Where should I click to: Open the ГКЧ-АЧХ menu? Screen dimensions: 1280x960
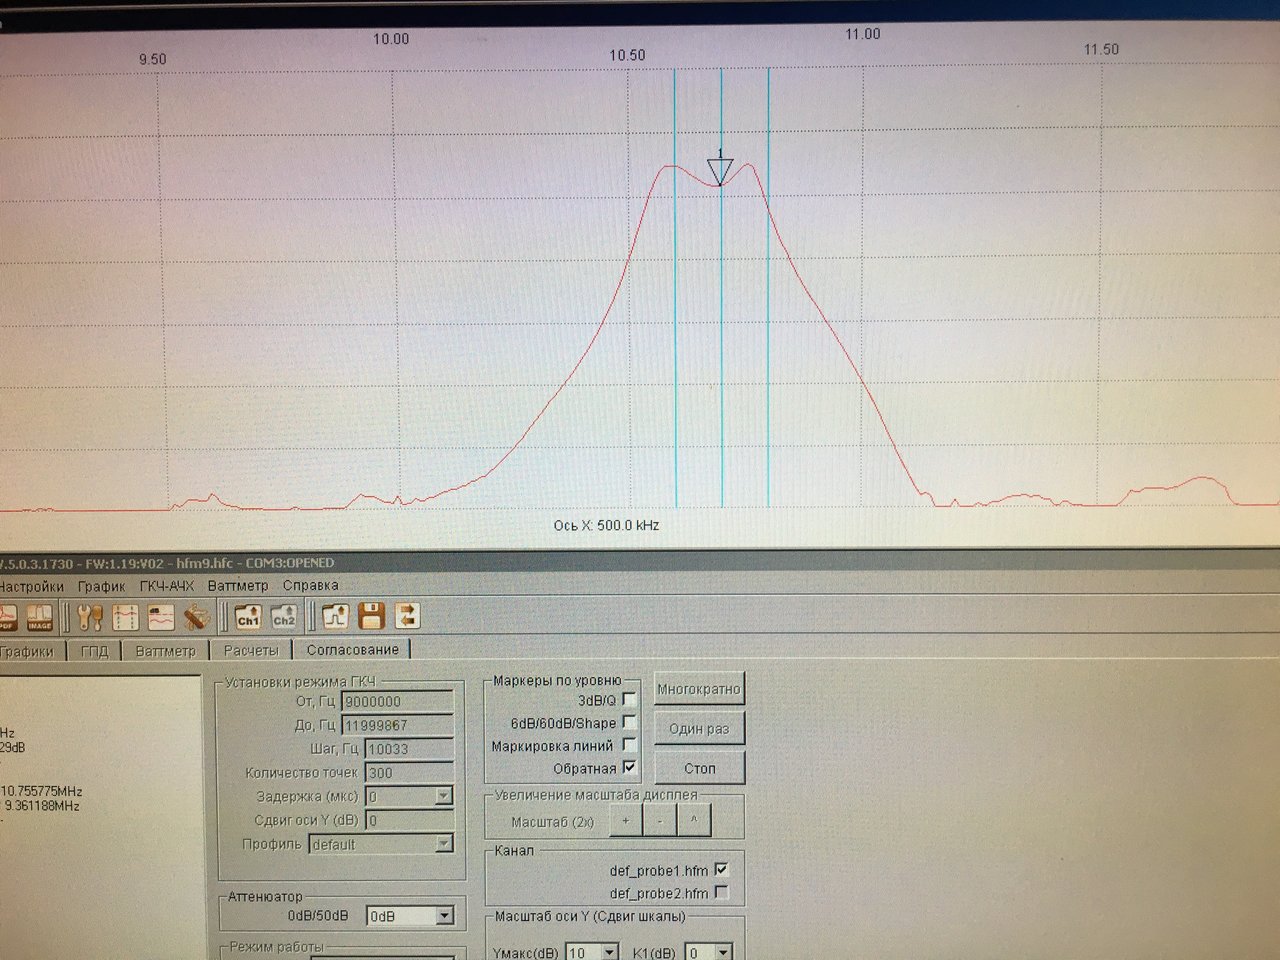pos(167,586)
